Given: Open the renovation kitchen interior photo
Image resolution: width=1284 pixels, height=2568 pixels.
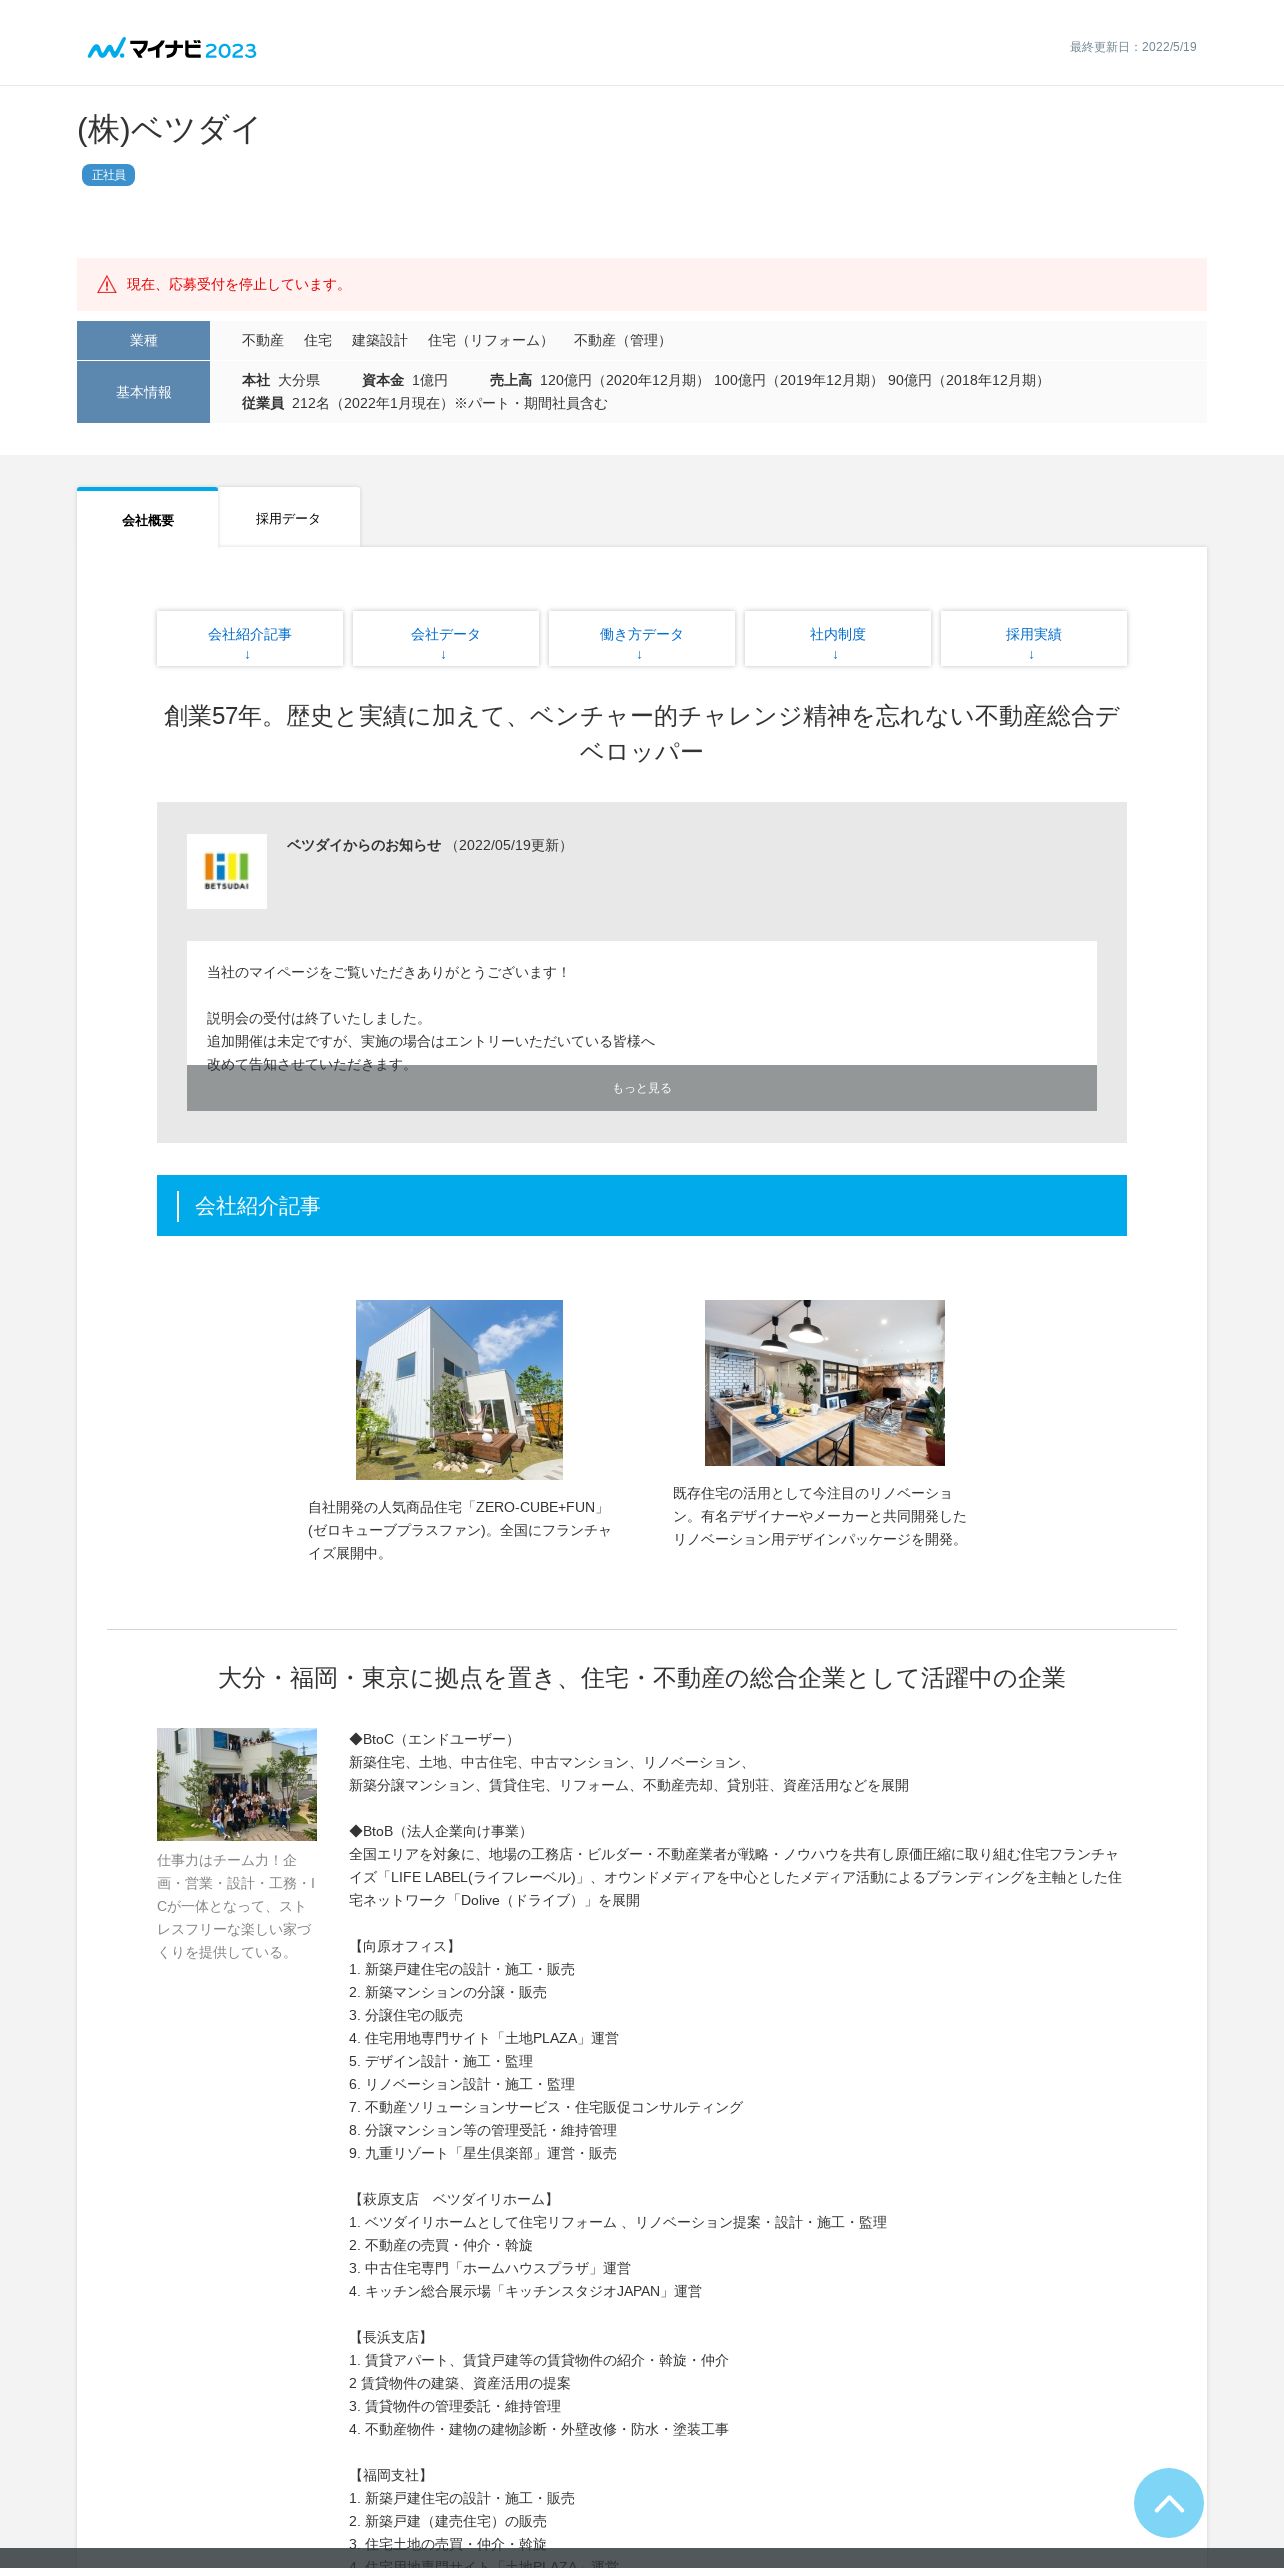Looking at the screenshot, I should coord(825,1383).
